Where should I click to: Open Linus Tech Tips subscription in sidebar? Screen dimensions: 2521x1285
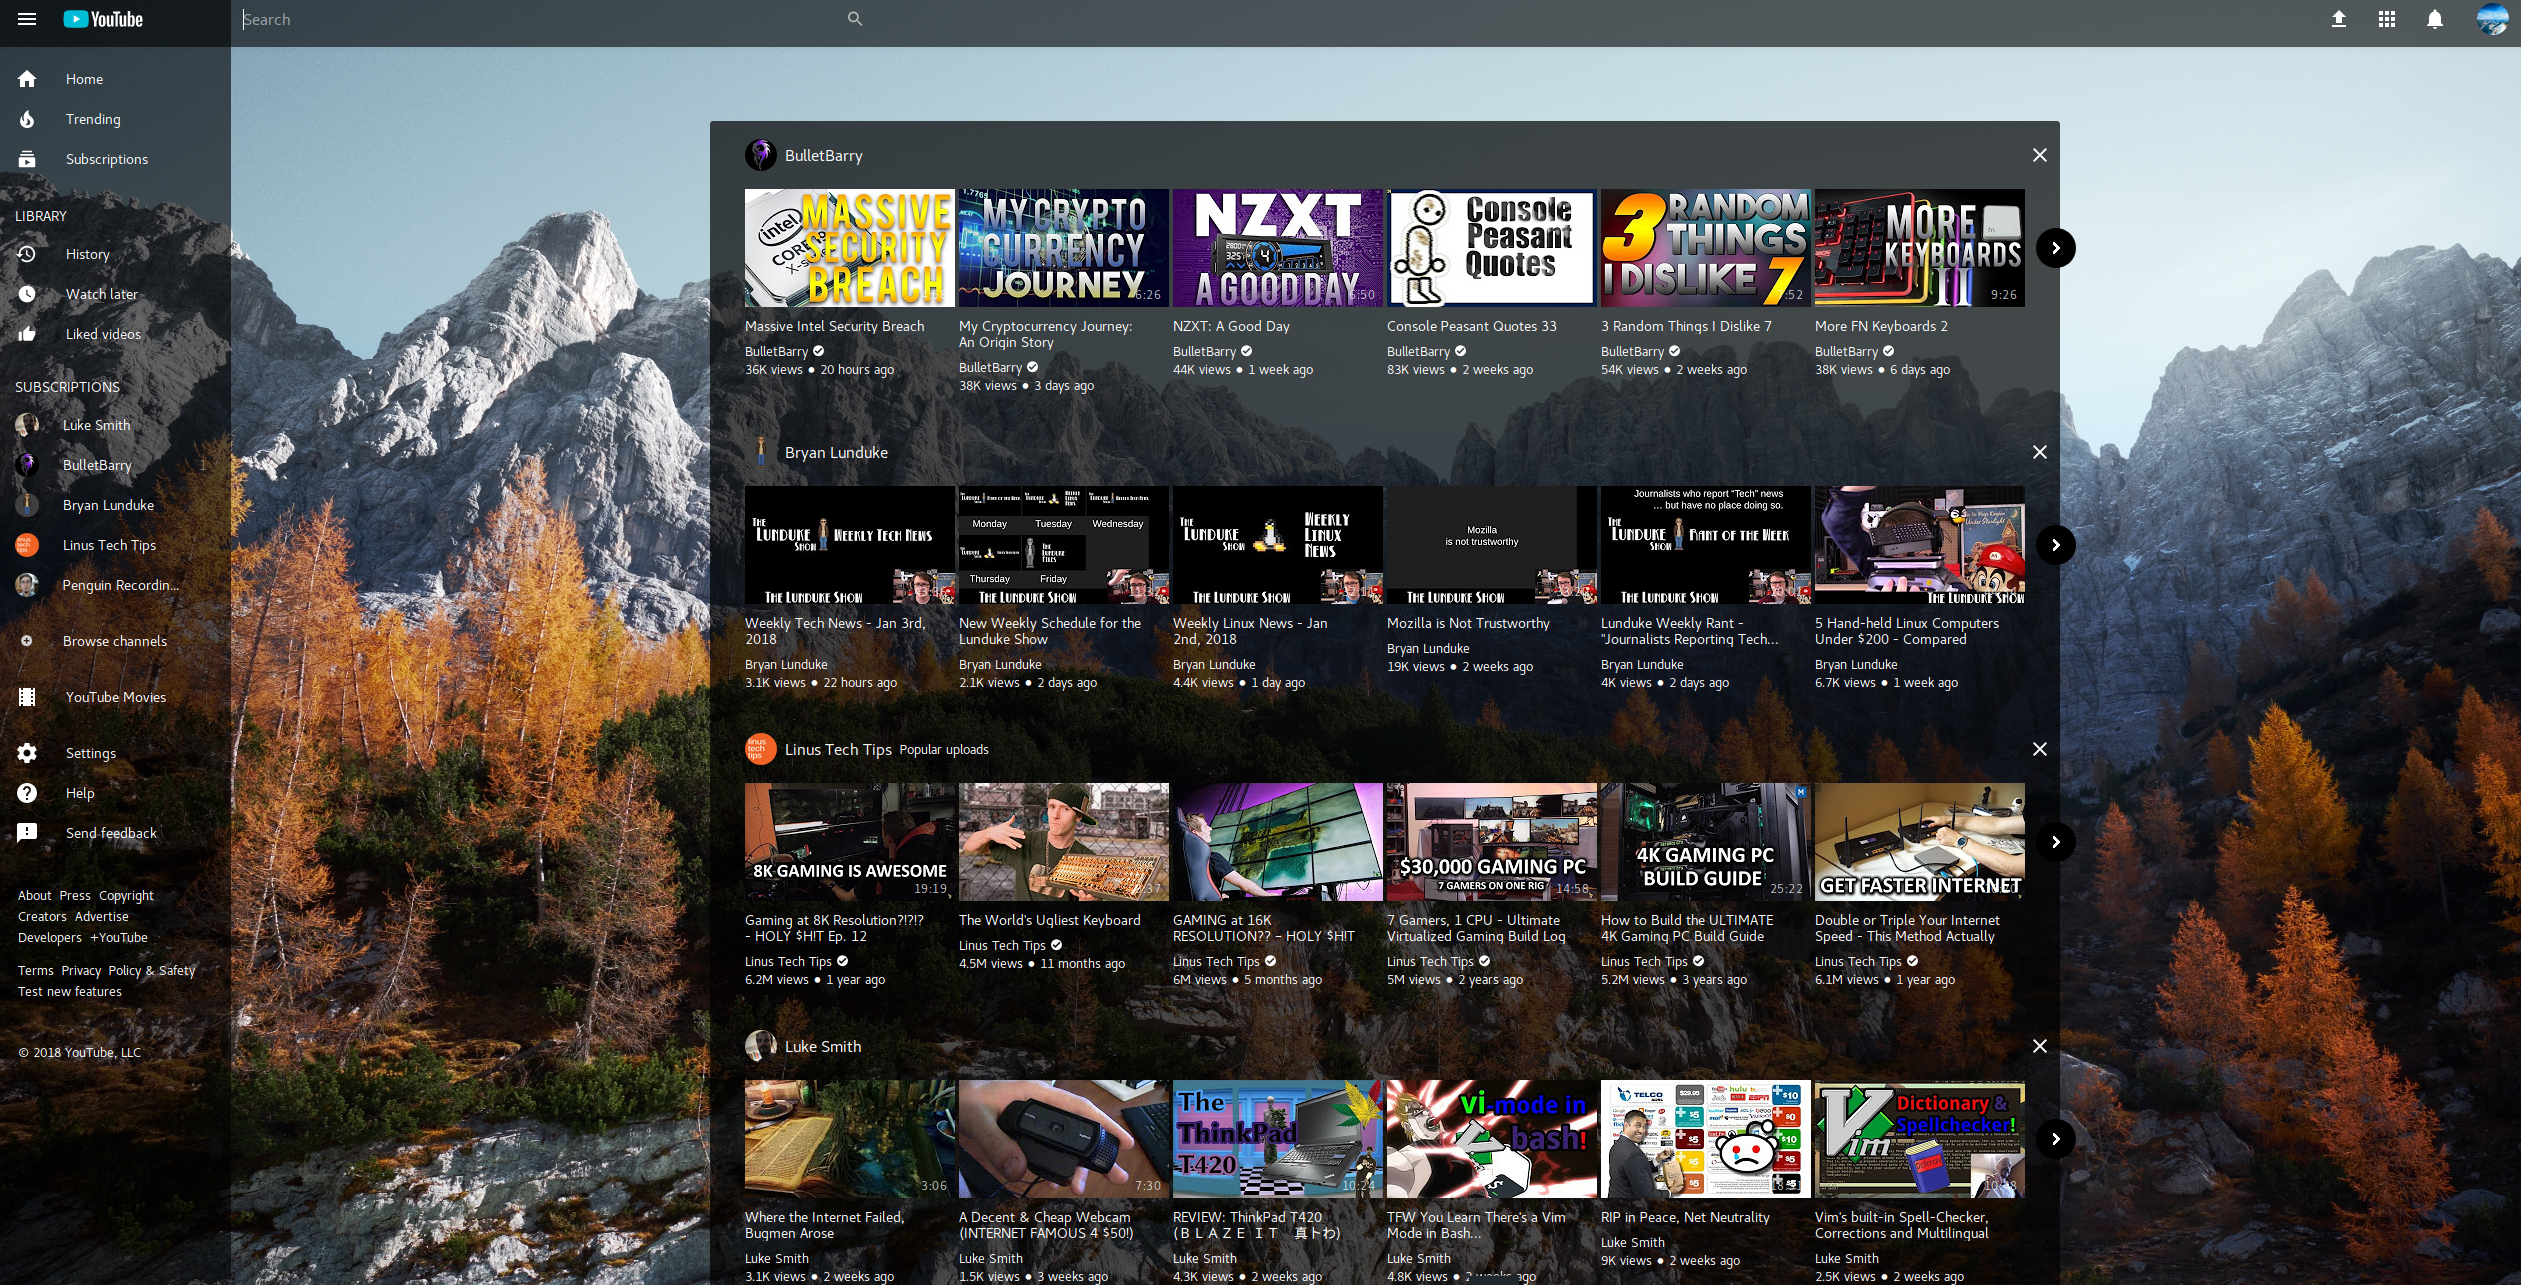(115, 545)
